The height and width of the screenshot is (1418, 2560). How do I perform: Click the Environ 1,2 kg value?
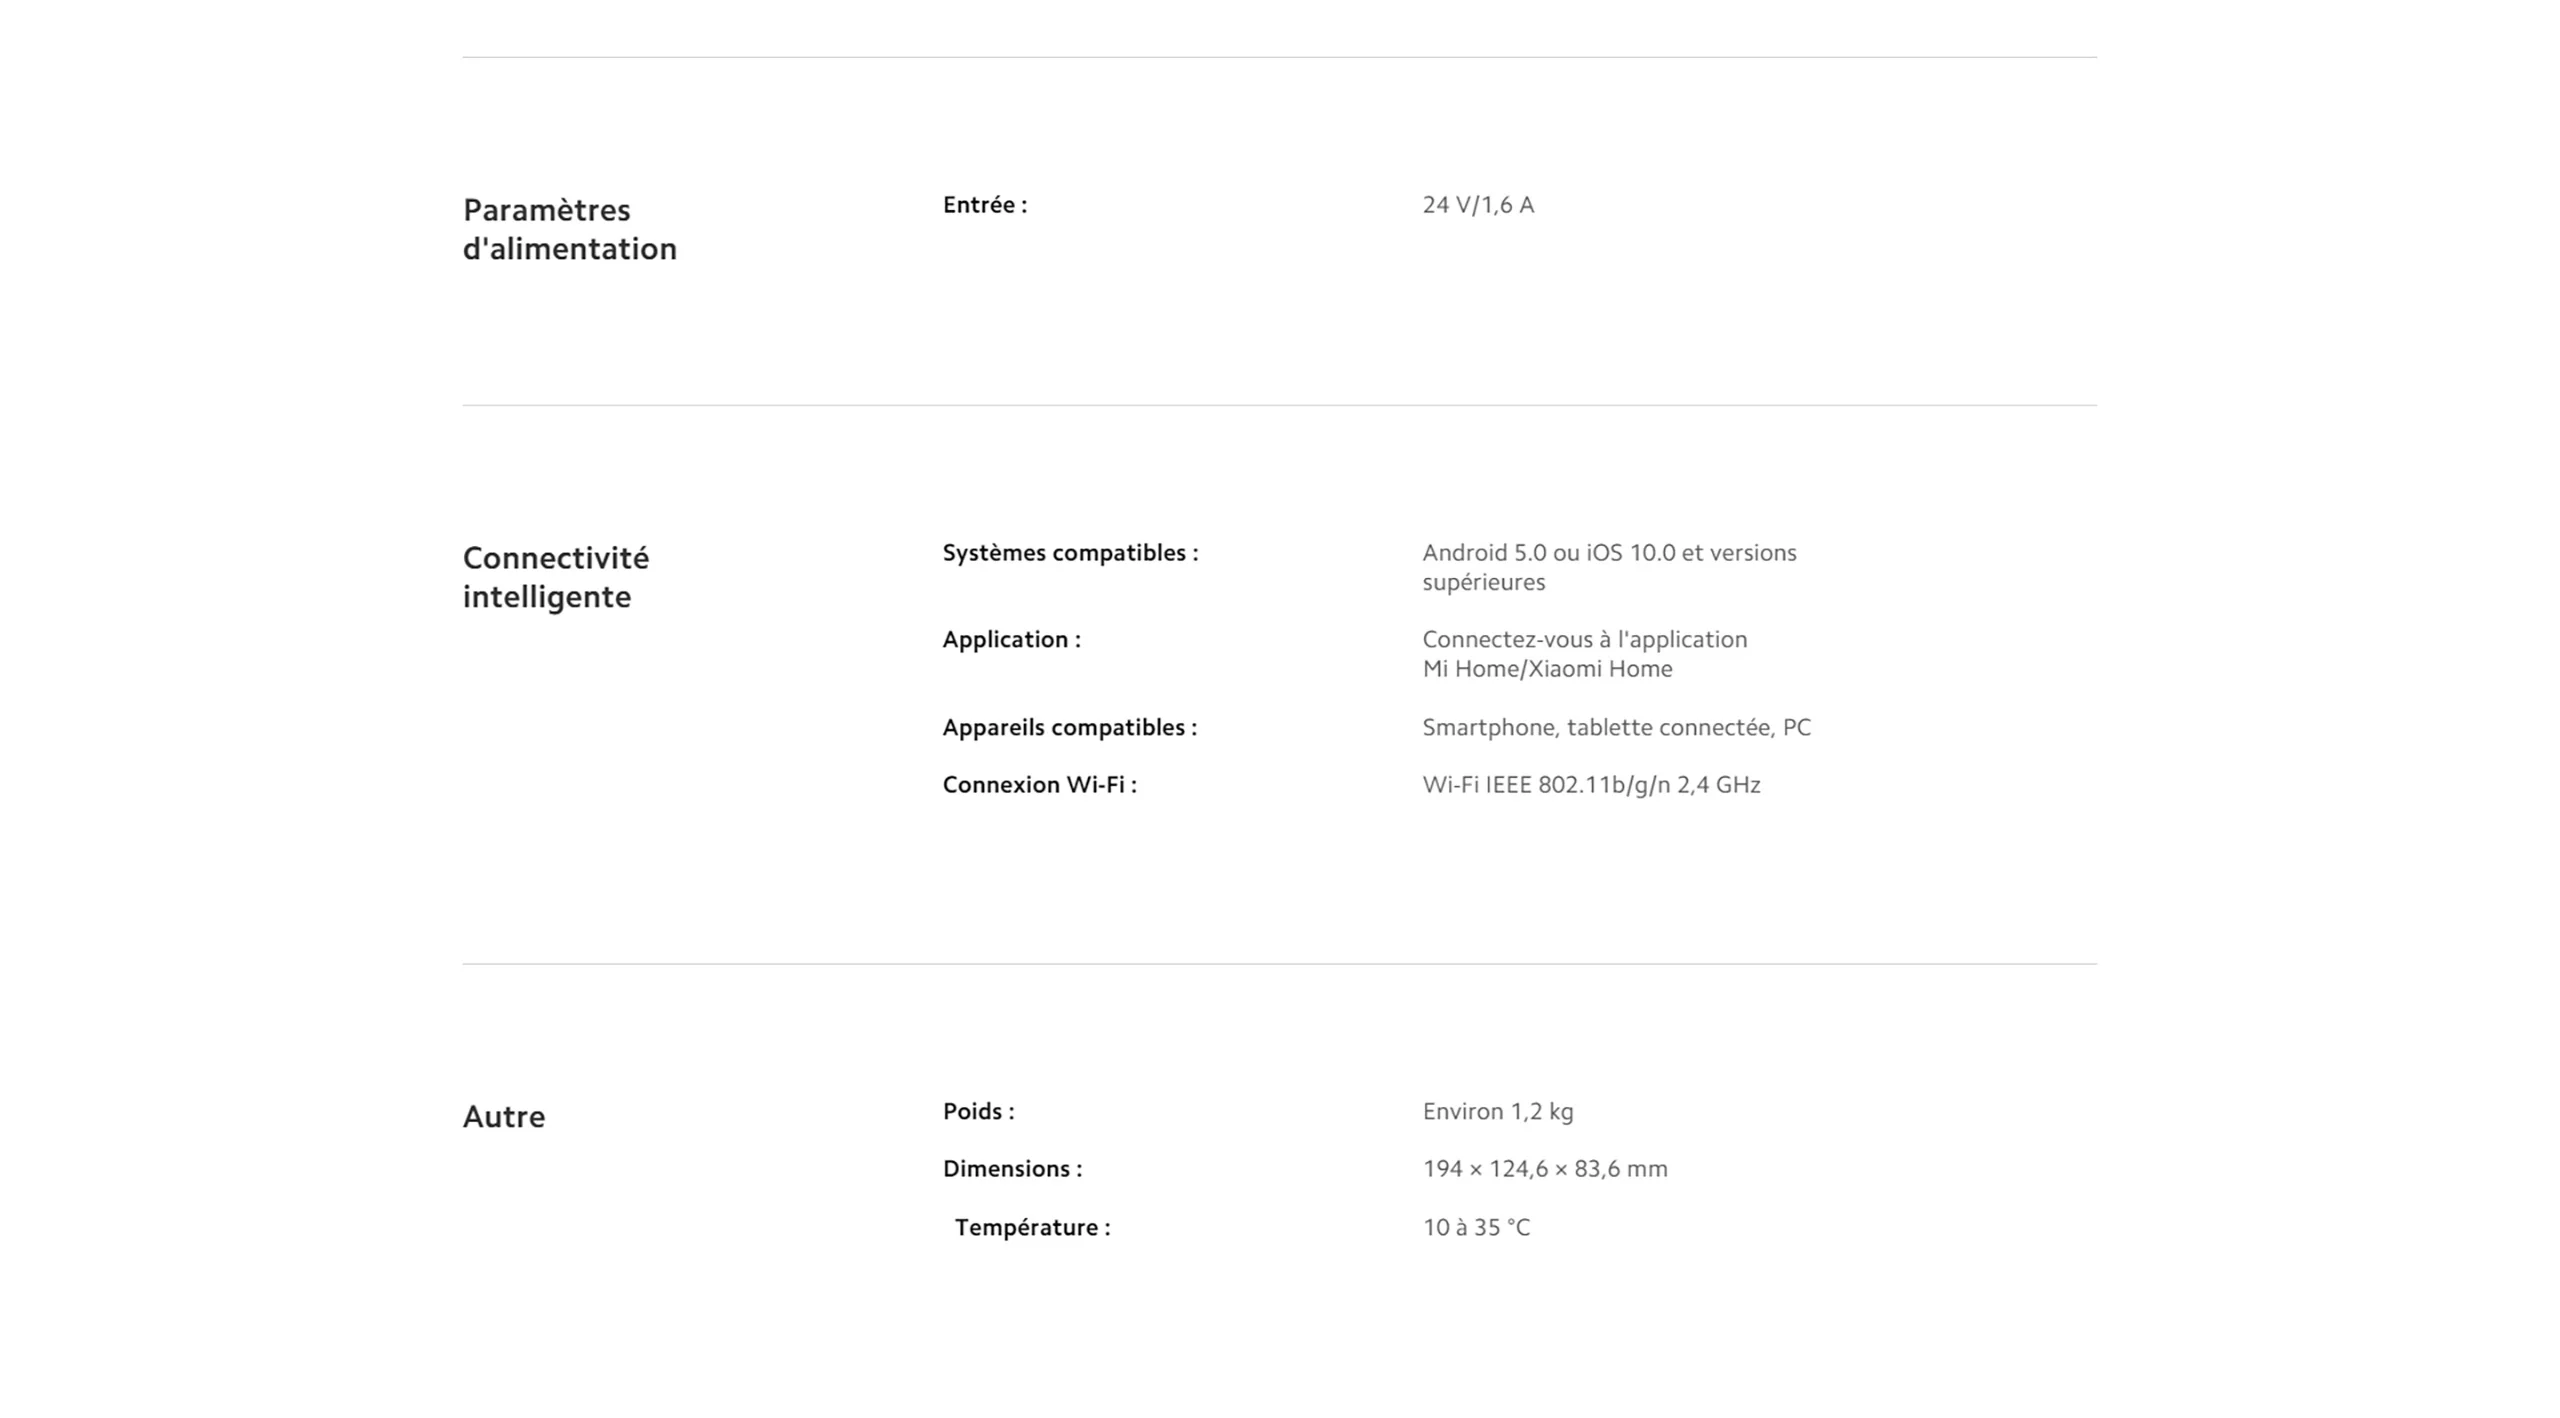[x=1498, y=1112]
